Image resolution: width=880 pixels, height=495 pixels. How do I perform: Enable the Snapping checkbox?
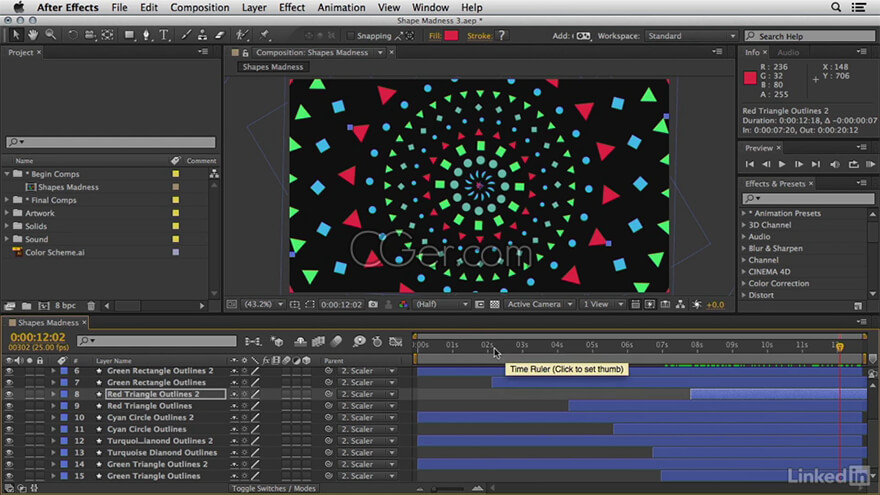[350, 36]
